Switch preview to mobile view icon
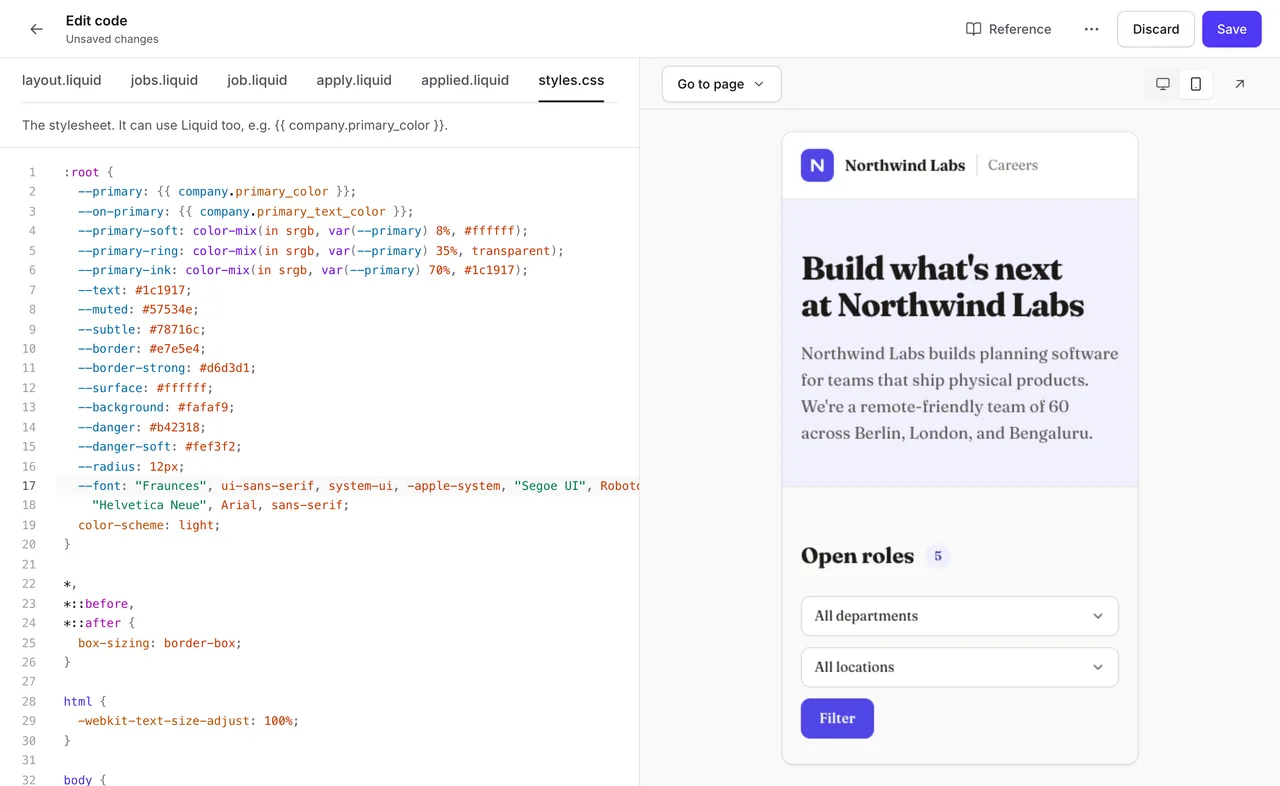1280x786 pixels. (x=1195, y=84)
